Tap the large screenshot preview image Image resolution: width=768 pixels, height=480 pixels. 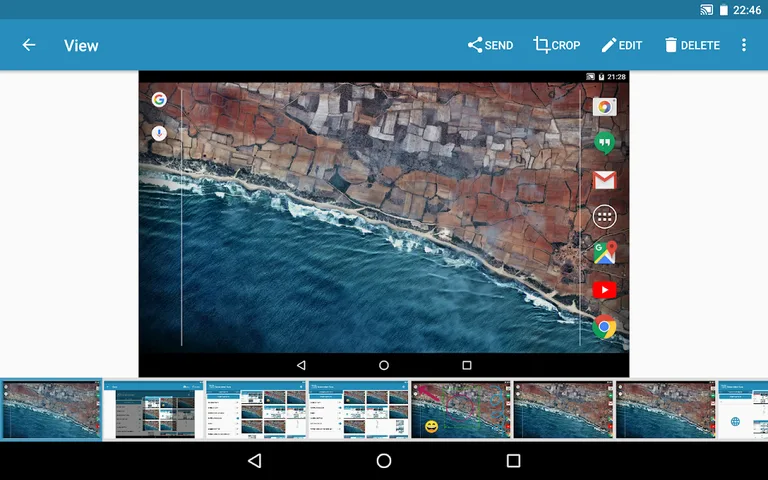[x=383, y=224]
